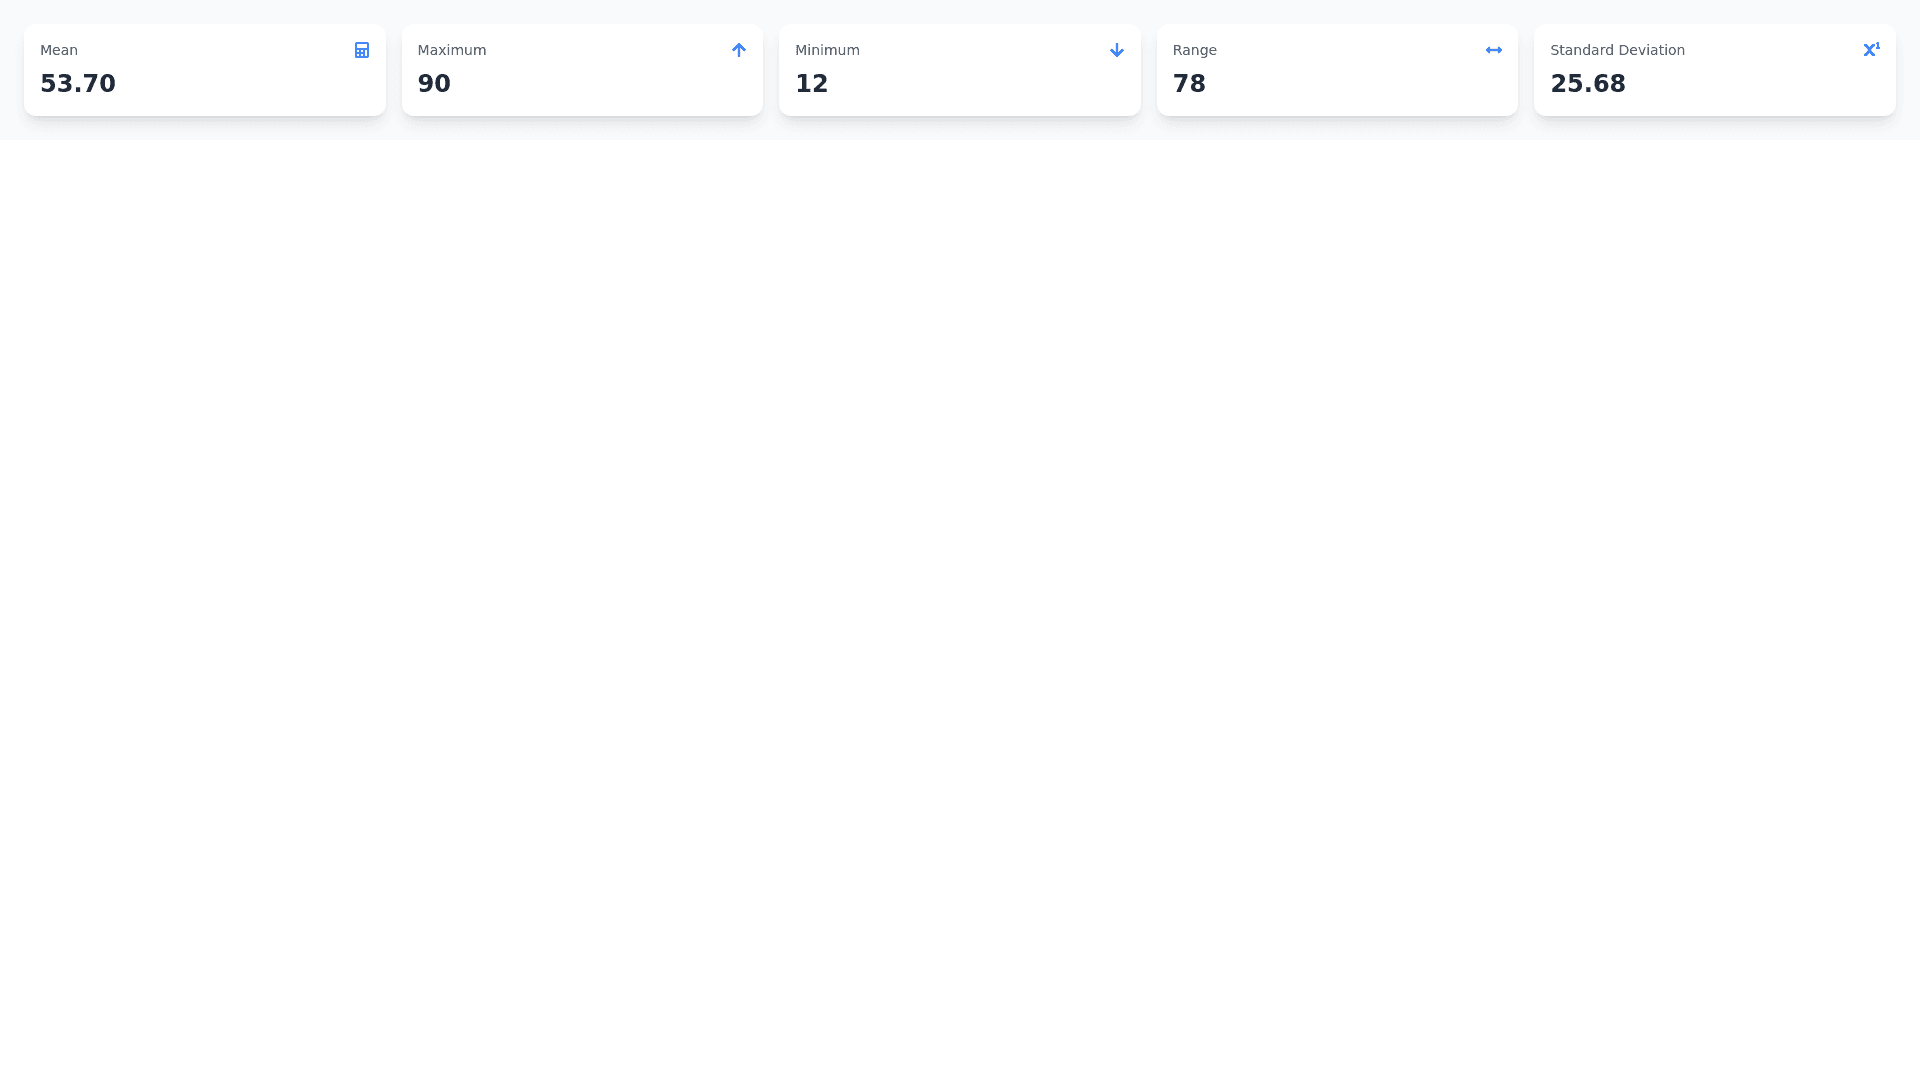The image size is (1920, 1080).
Task: Click the down arrow icon beside Minimum
Action: [x=1116, y=50]
